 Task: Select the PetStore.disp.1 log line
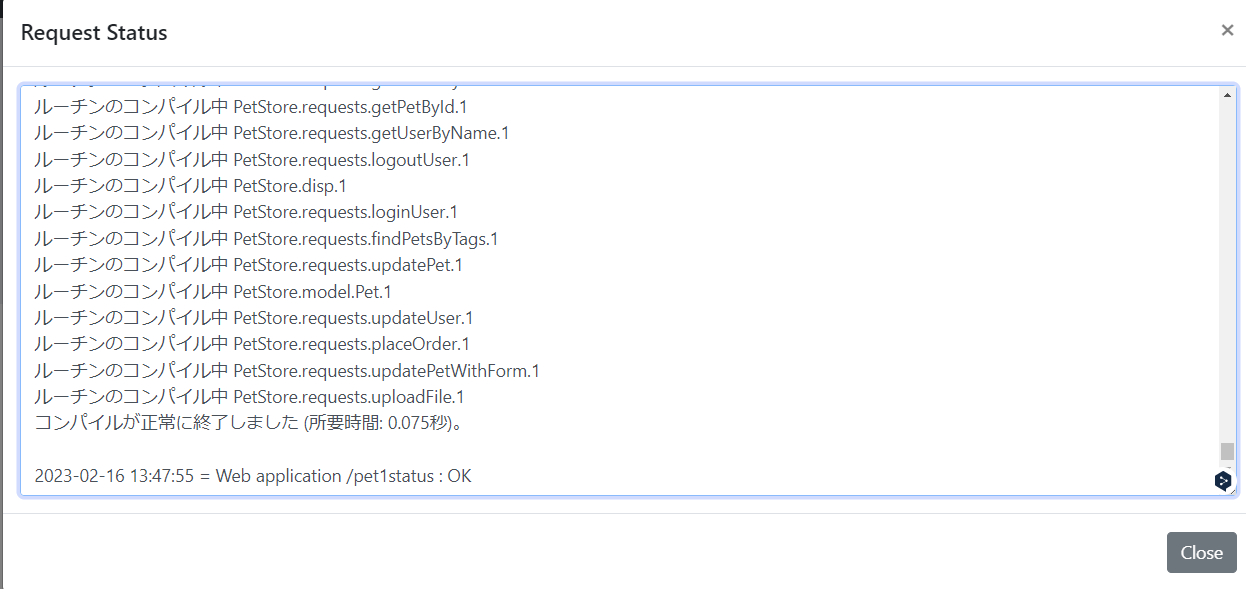(x=190, y=186)
